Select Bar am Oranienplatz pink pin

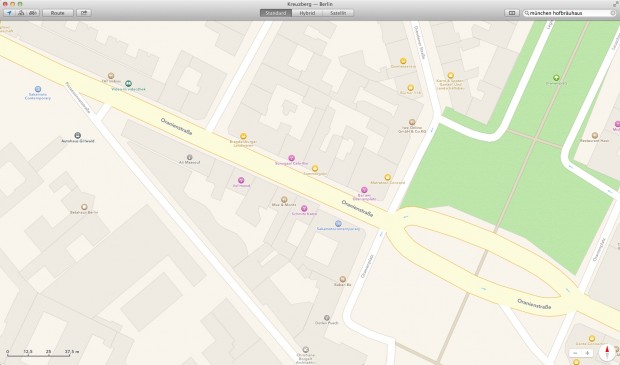pyautogui.click(x=364, y=190)
